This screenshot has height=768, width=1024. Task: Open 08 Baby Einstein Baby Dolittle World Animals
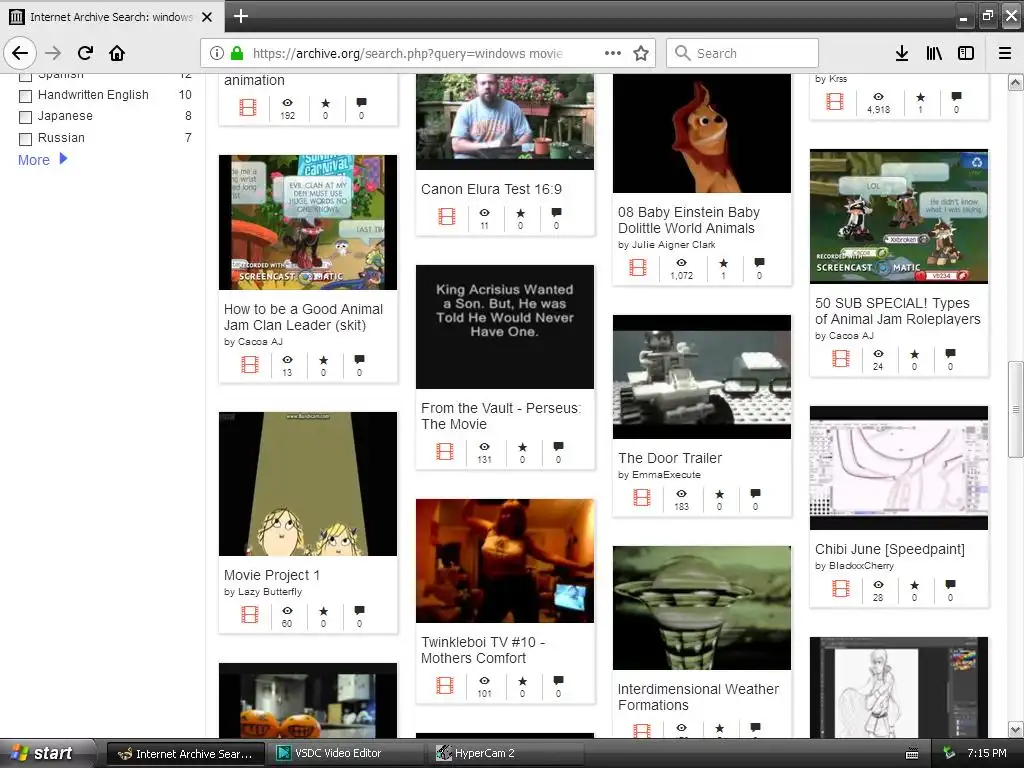click(x=689, y=220)
